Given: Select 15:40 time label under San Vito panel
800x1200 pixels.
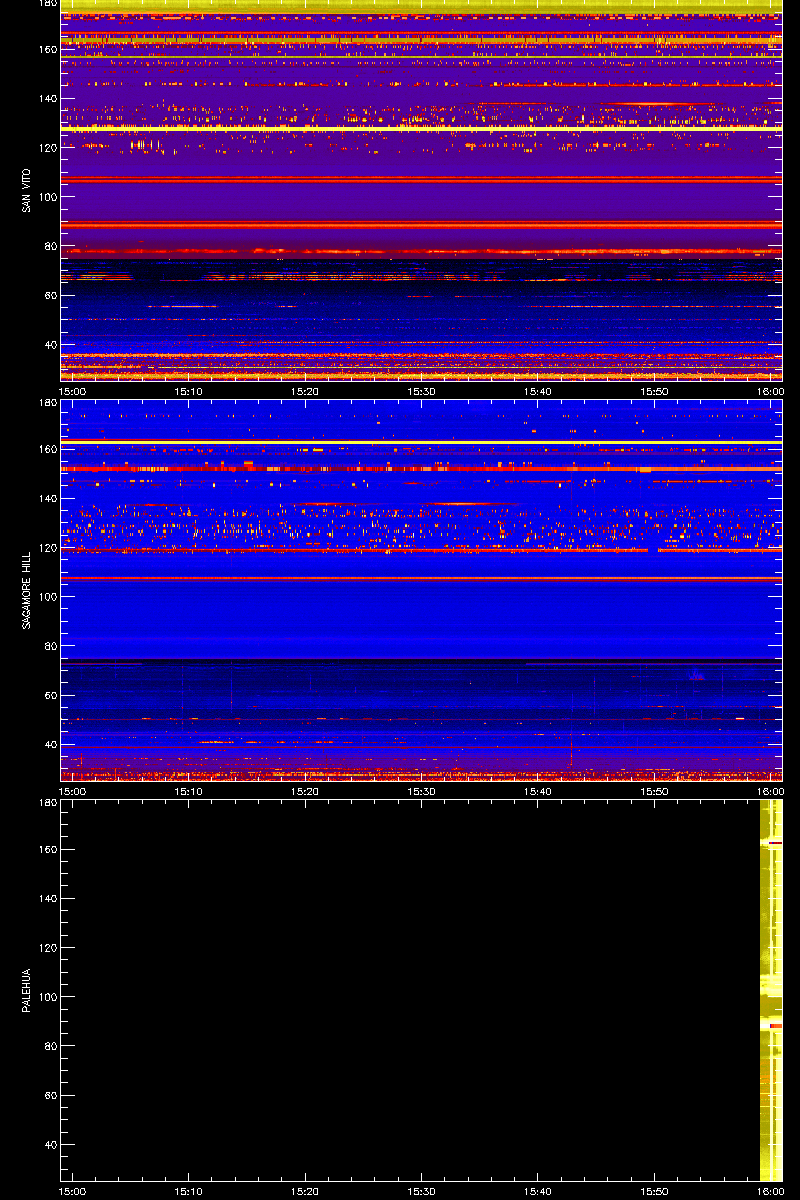Looking at the screenshot, I should [x=539, y=391].
